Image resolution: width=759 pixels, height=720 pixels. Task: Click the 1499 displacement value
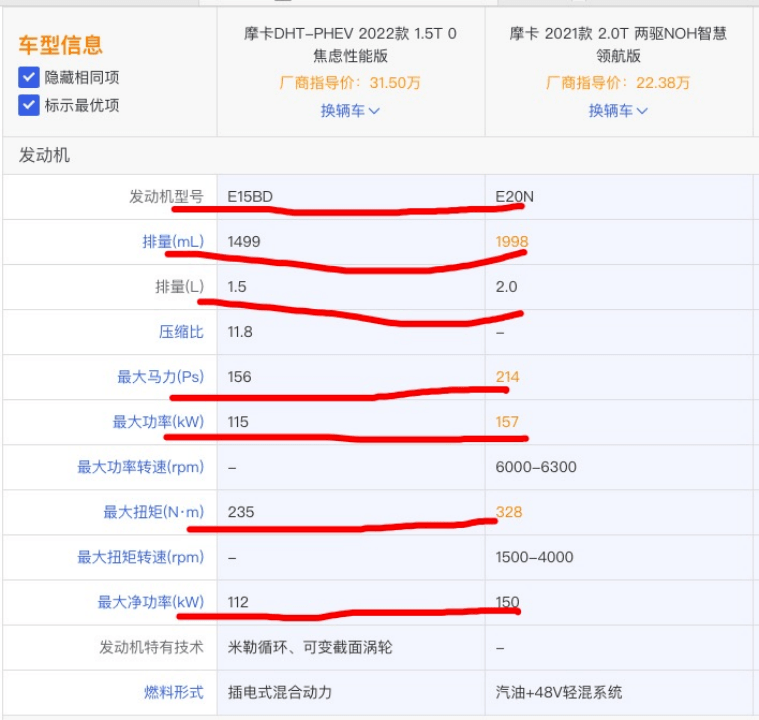(244, 241)
